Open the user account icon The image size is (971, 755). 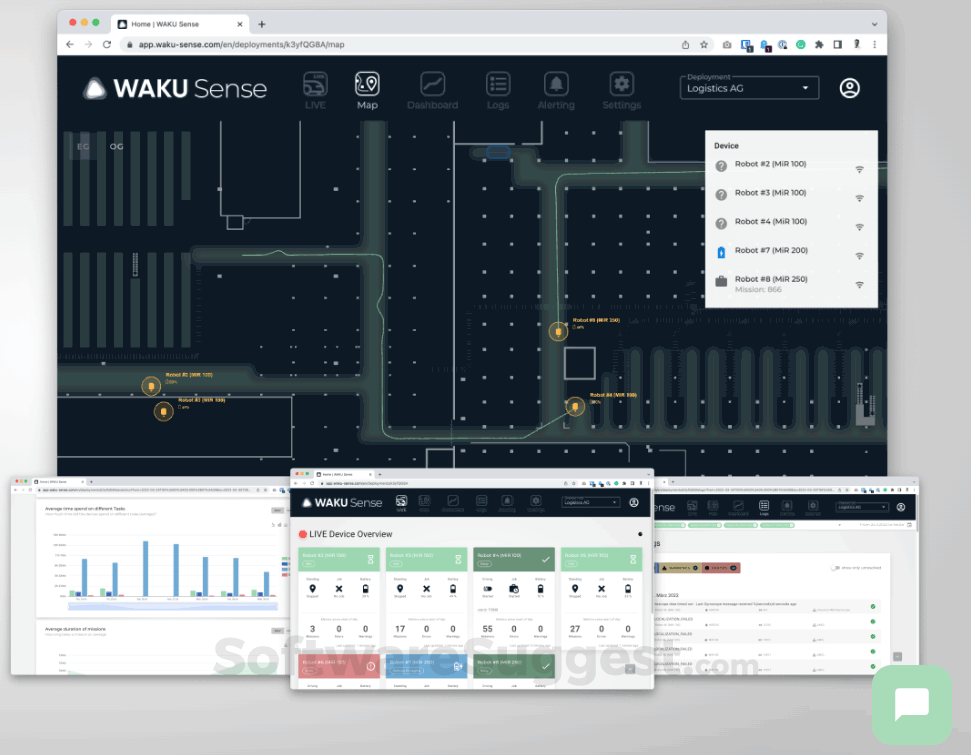pyautogui.click(x=849, y=88)
